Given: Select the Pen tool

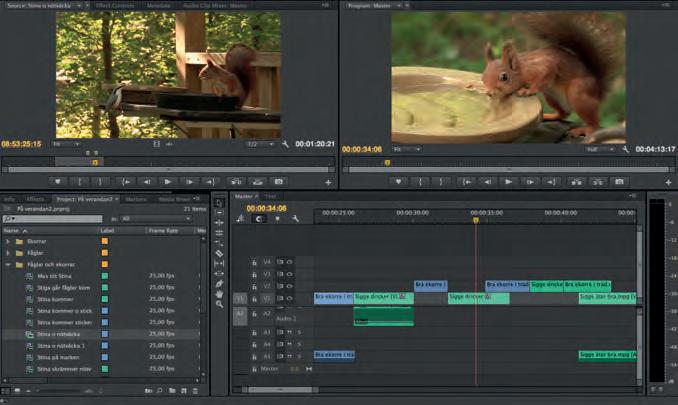Looking at the screenshot, I should coord(219,283).
